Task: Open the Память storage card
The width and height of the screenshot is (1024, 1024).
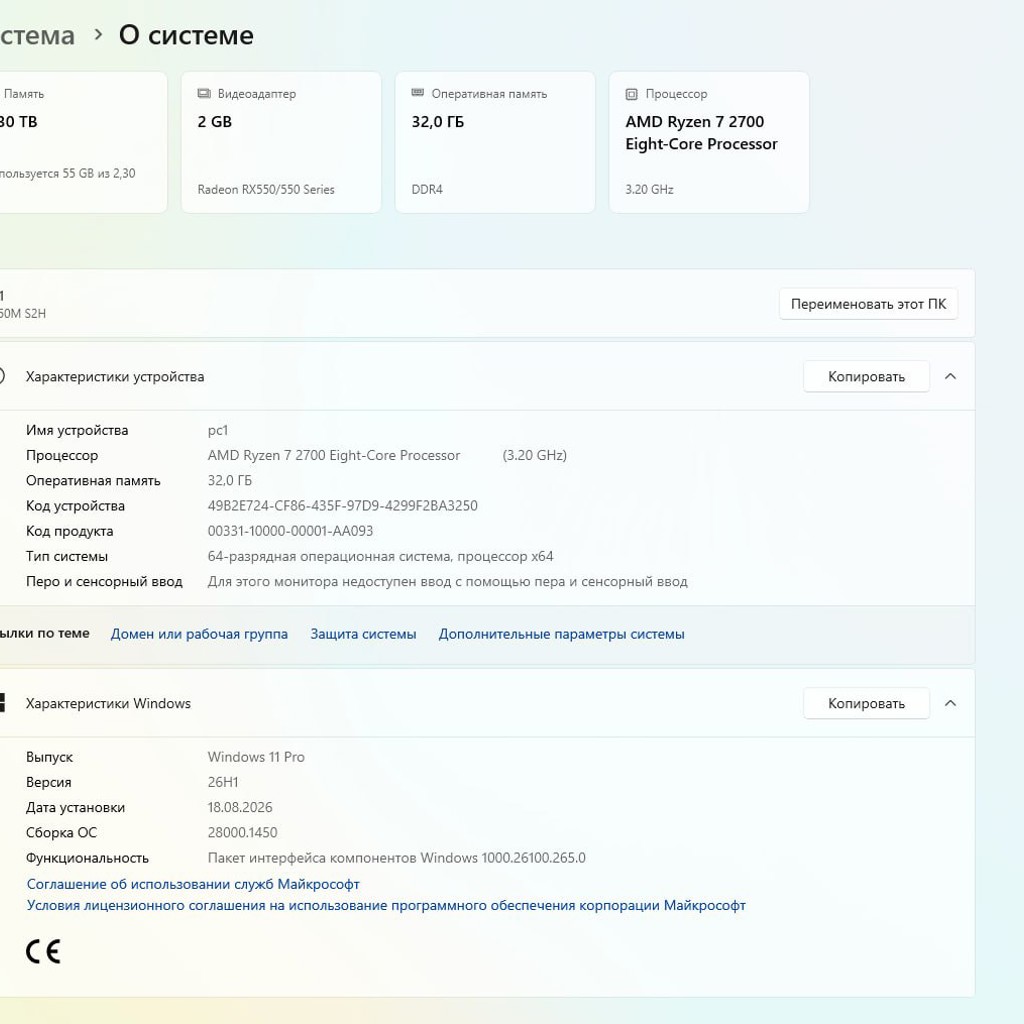Action: tap(83, 142)
